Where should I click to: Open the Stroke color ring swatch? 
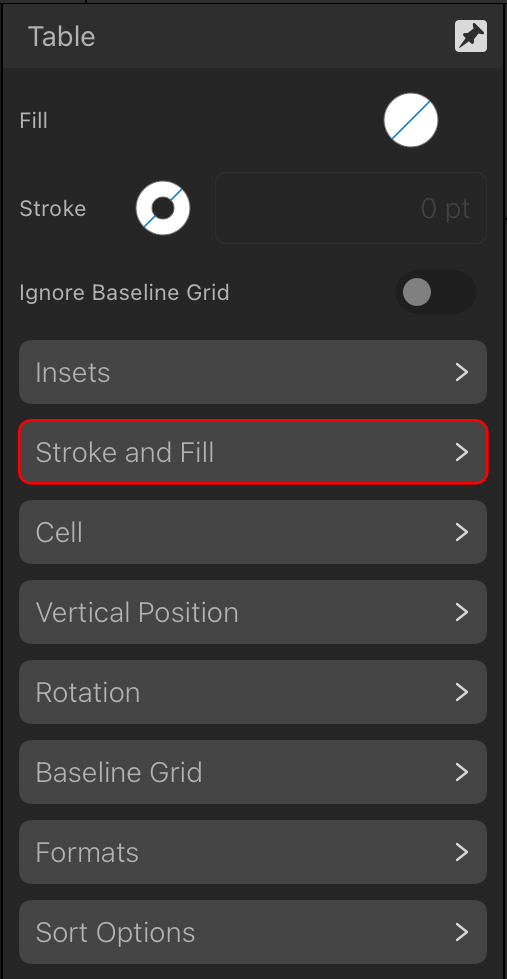163,208
